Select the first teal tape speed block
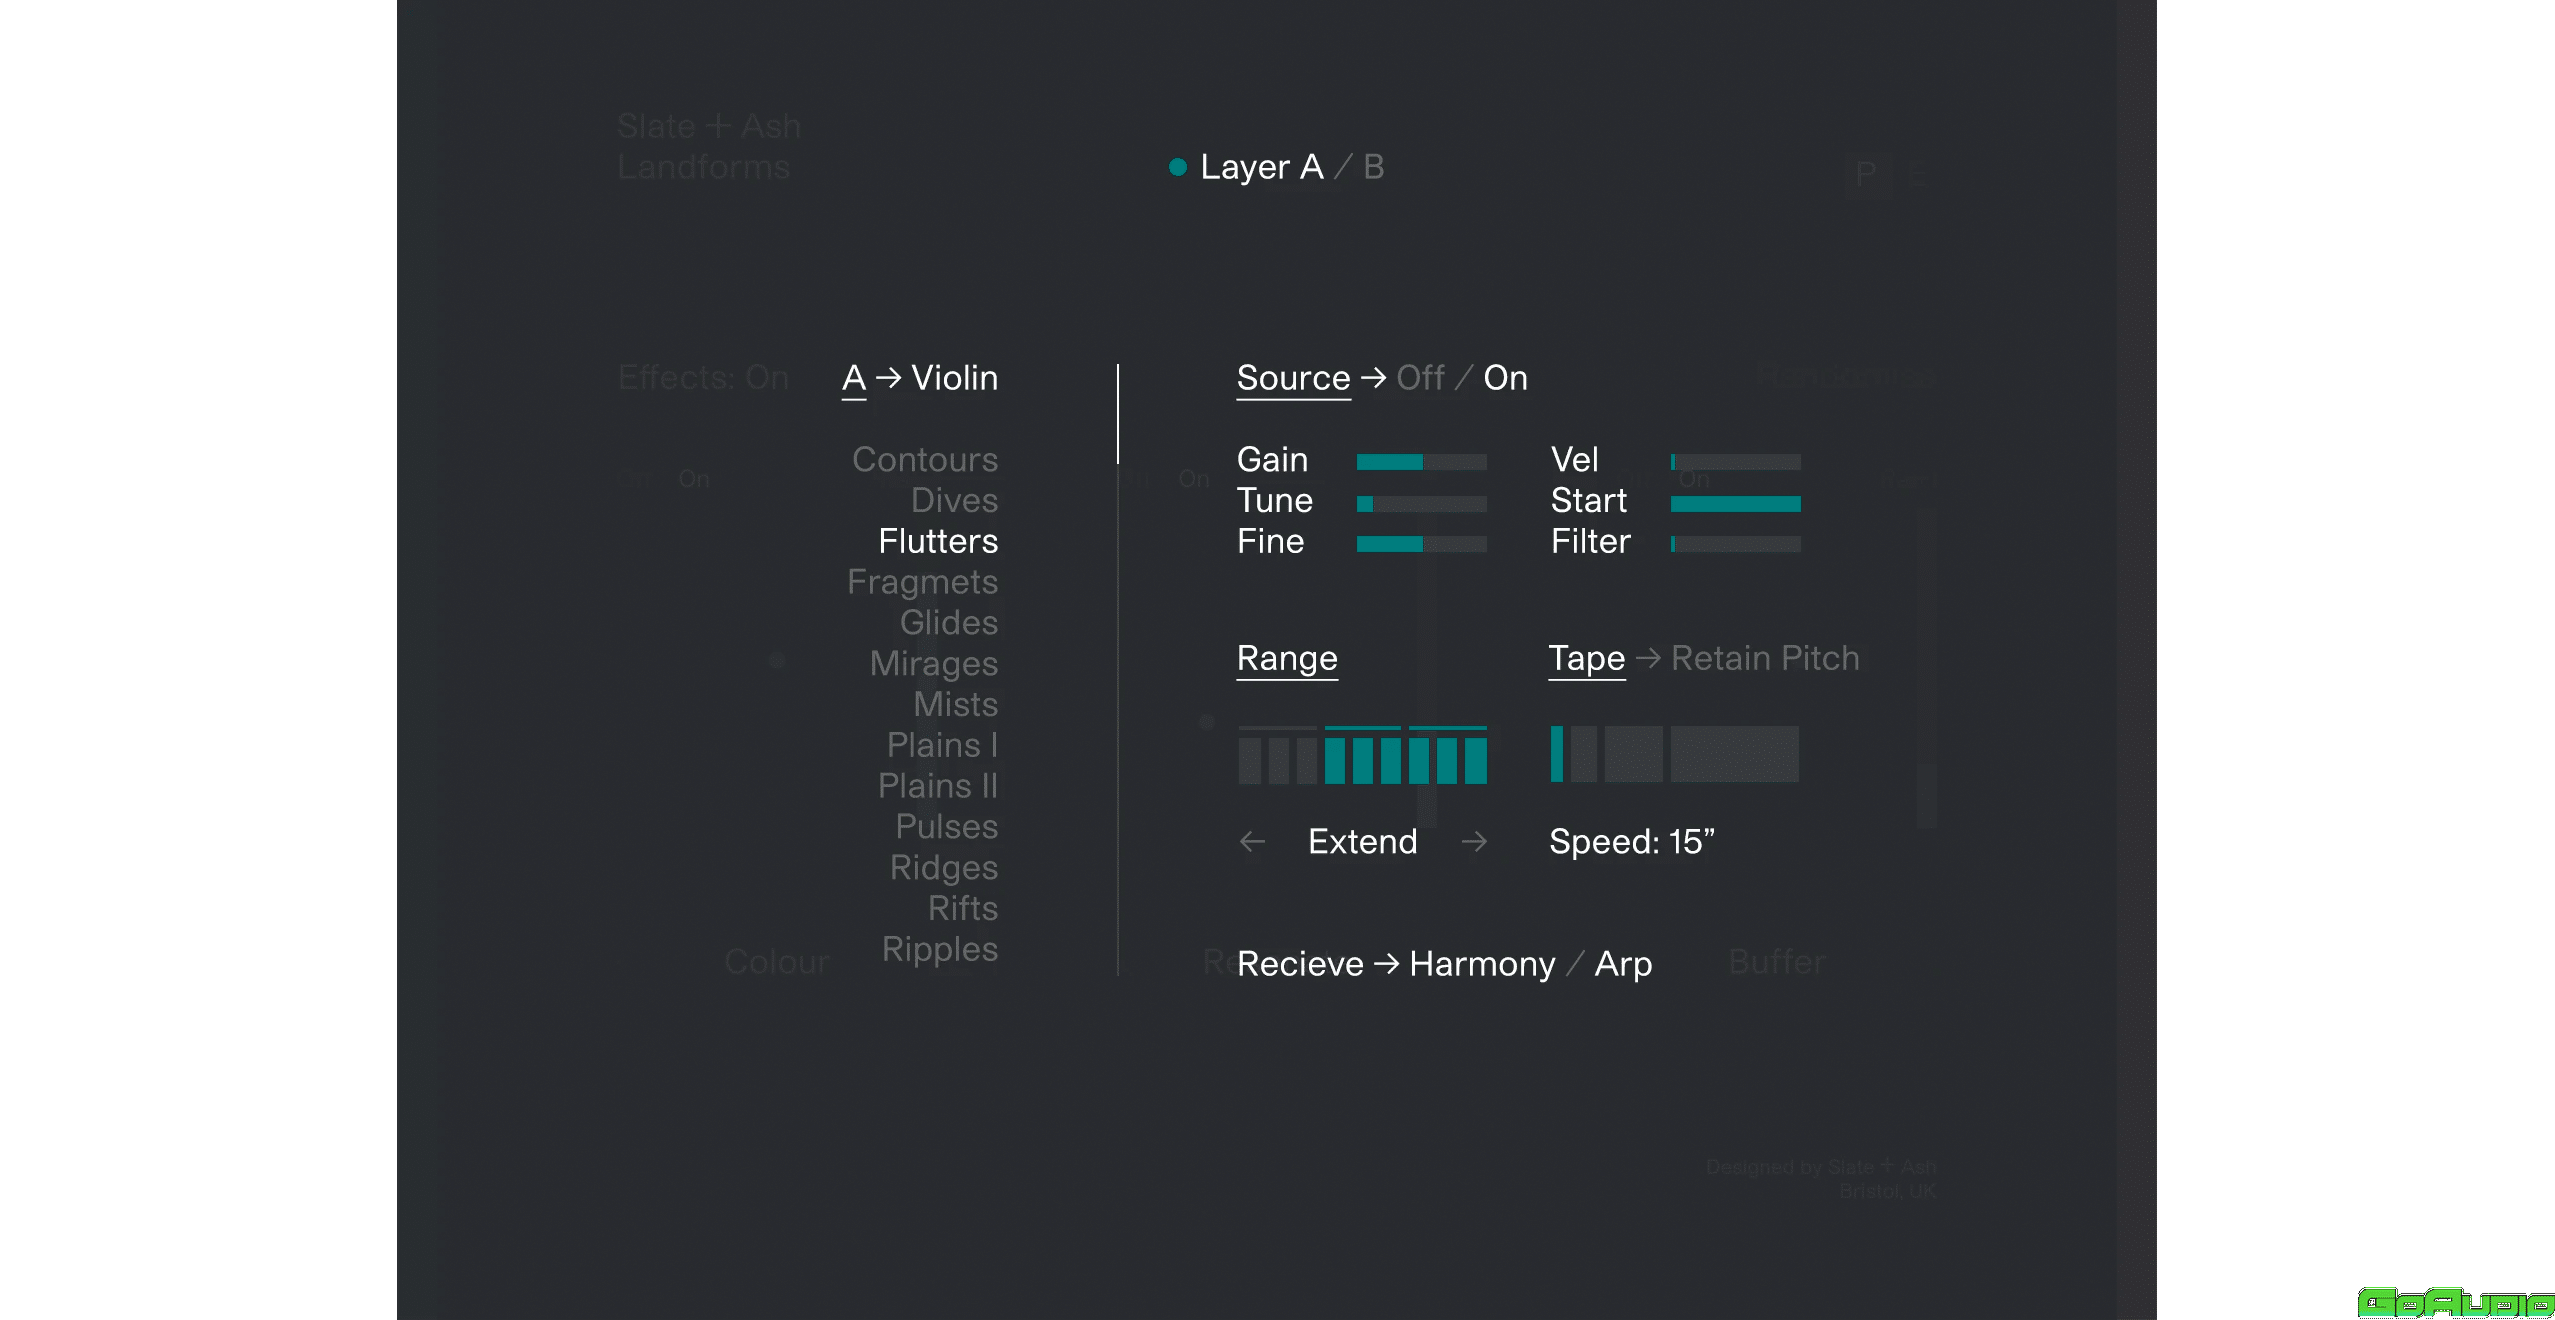This screenshot has height=1320, width=2555. pos(1557,754)
